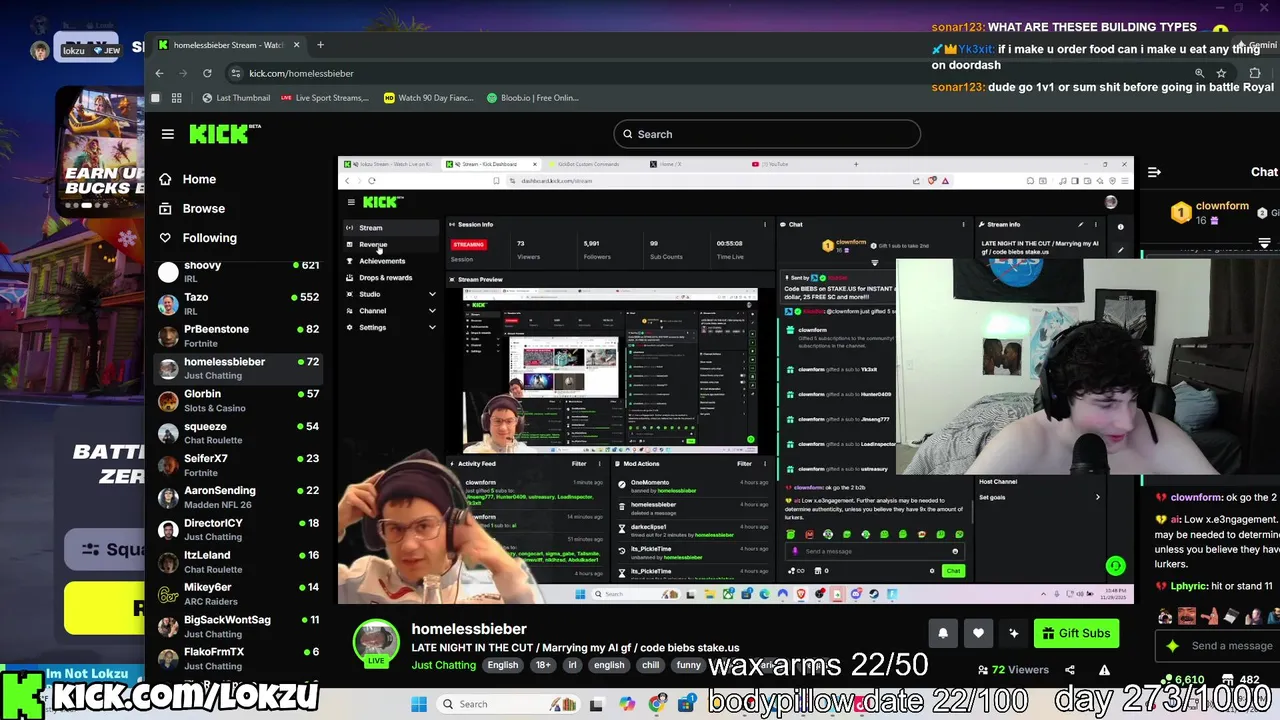The height and width of the screenshot is (720, 1280).
Task: Switch to the homelessbieber Stream browser tab
Action: click(x=228, y=45)
